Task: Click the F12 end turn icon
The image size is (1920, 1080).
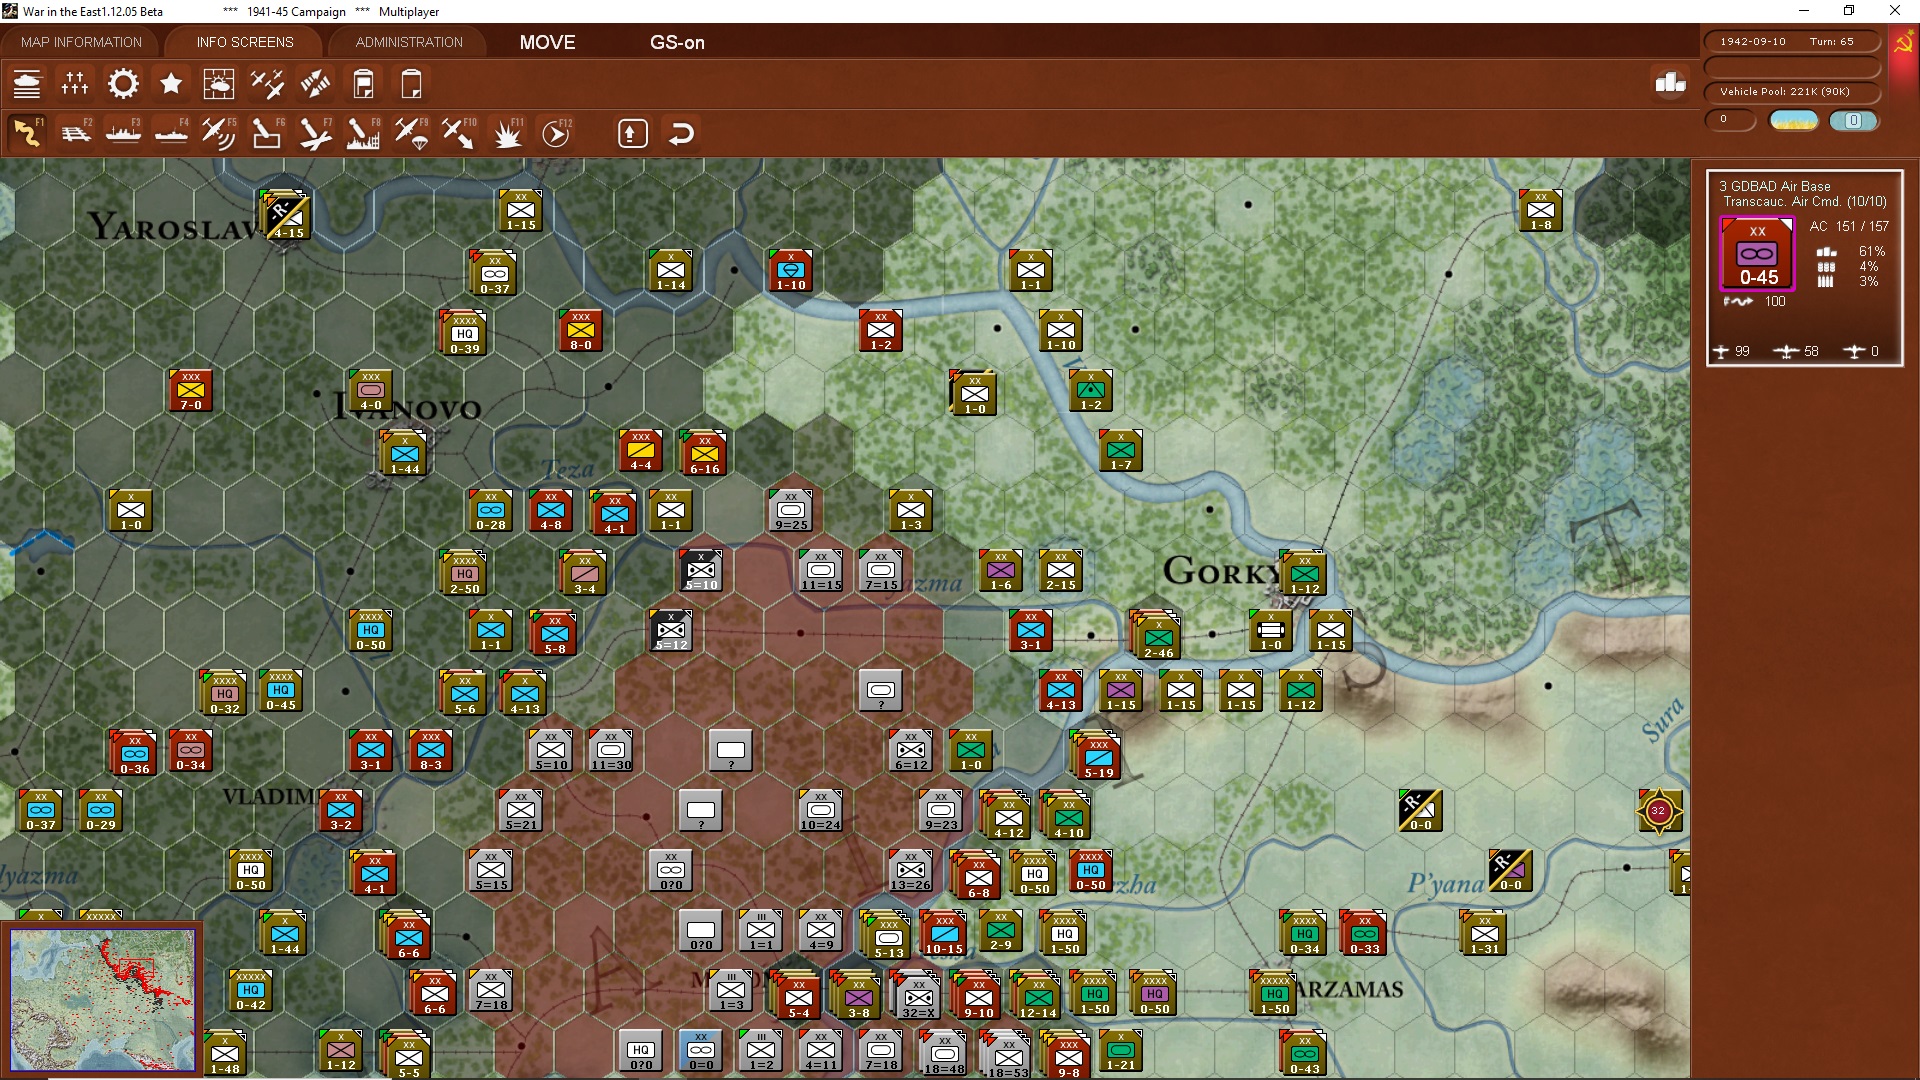Action: (556, 133)
